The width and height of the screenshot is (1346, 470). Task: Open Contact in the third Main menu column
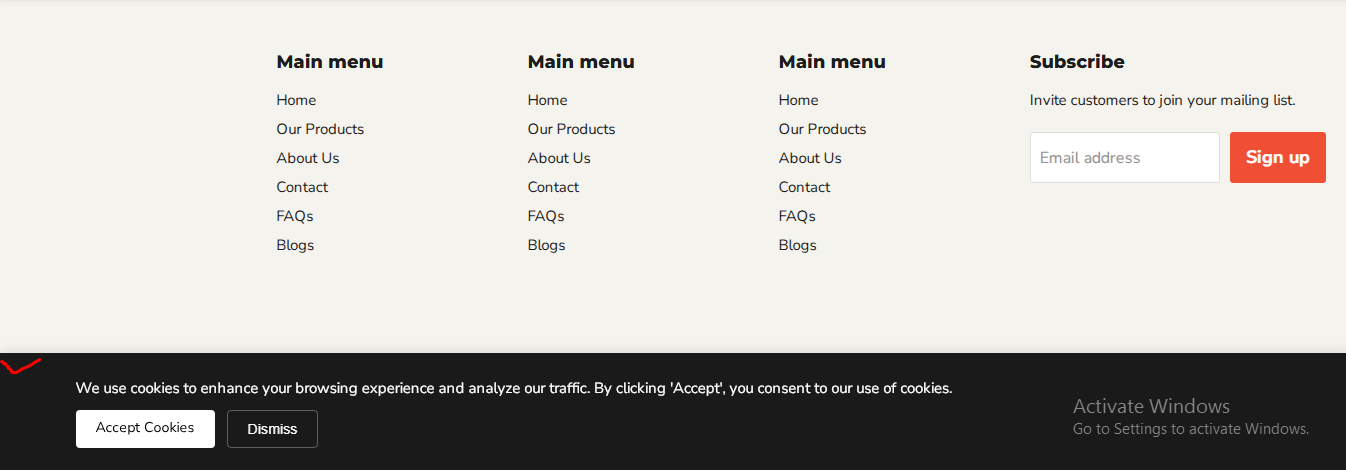coord(804,187)
